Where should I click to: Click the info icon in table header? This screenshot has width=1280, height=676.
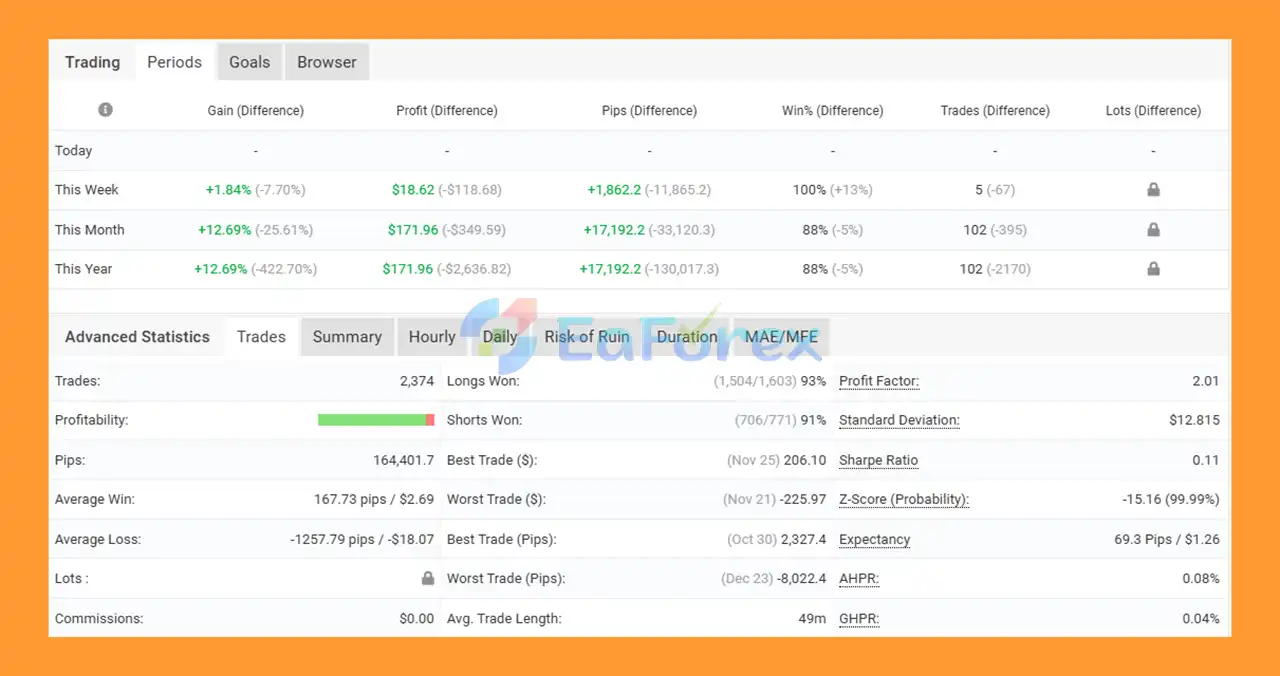[105, 110]
